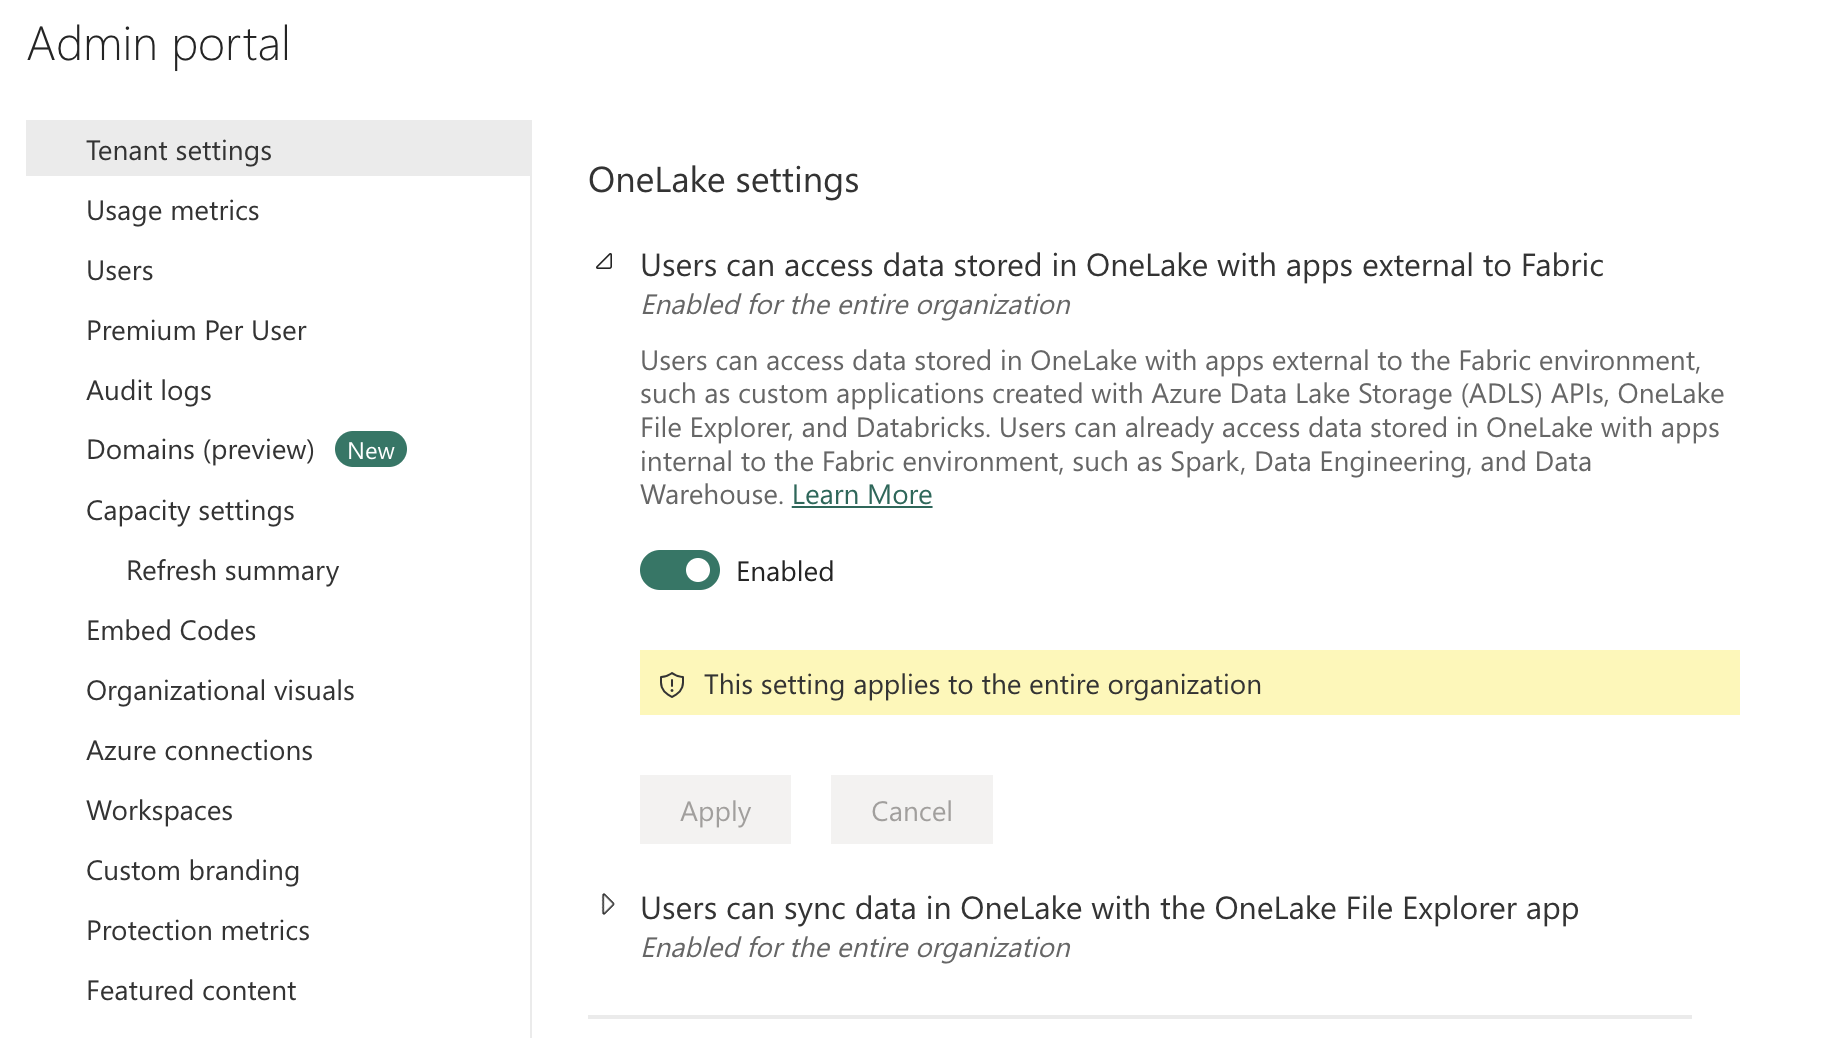1834x1038 pixels.
Task: View the Audit logs page
Action: (148, 390)
